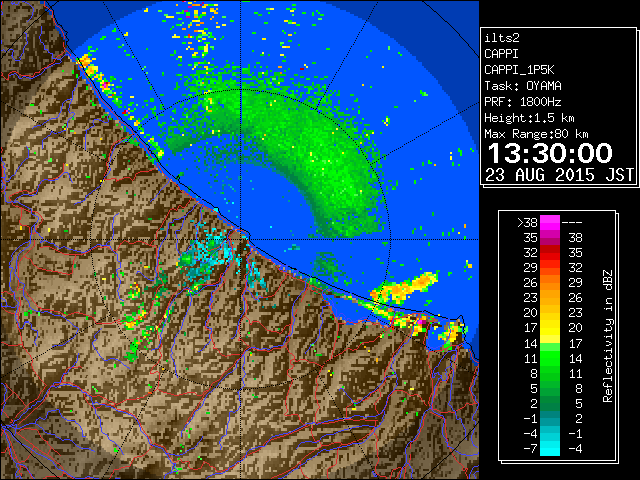
Task: Click the yellow 17 dBZ legend swatch
Action: tap(550, 328)
